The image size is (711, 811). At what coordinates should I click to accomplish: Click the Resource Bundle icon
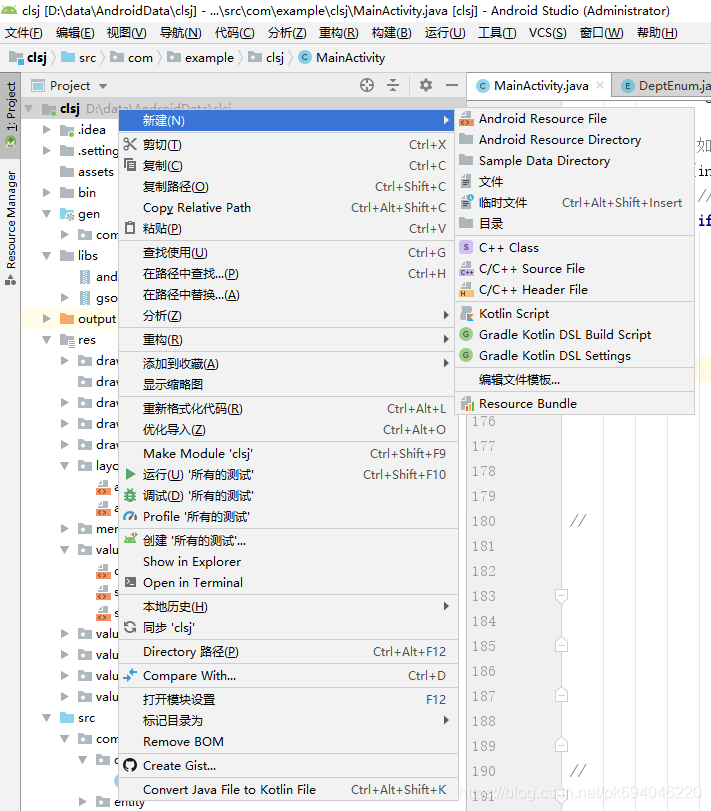click(466, 403)
